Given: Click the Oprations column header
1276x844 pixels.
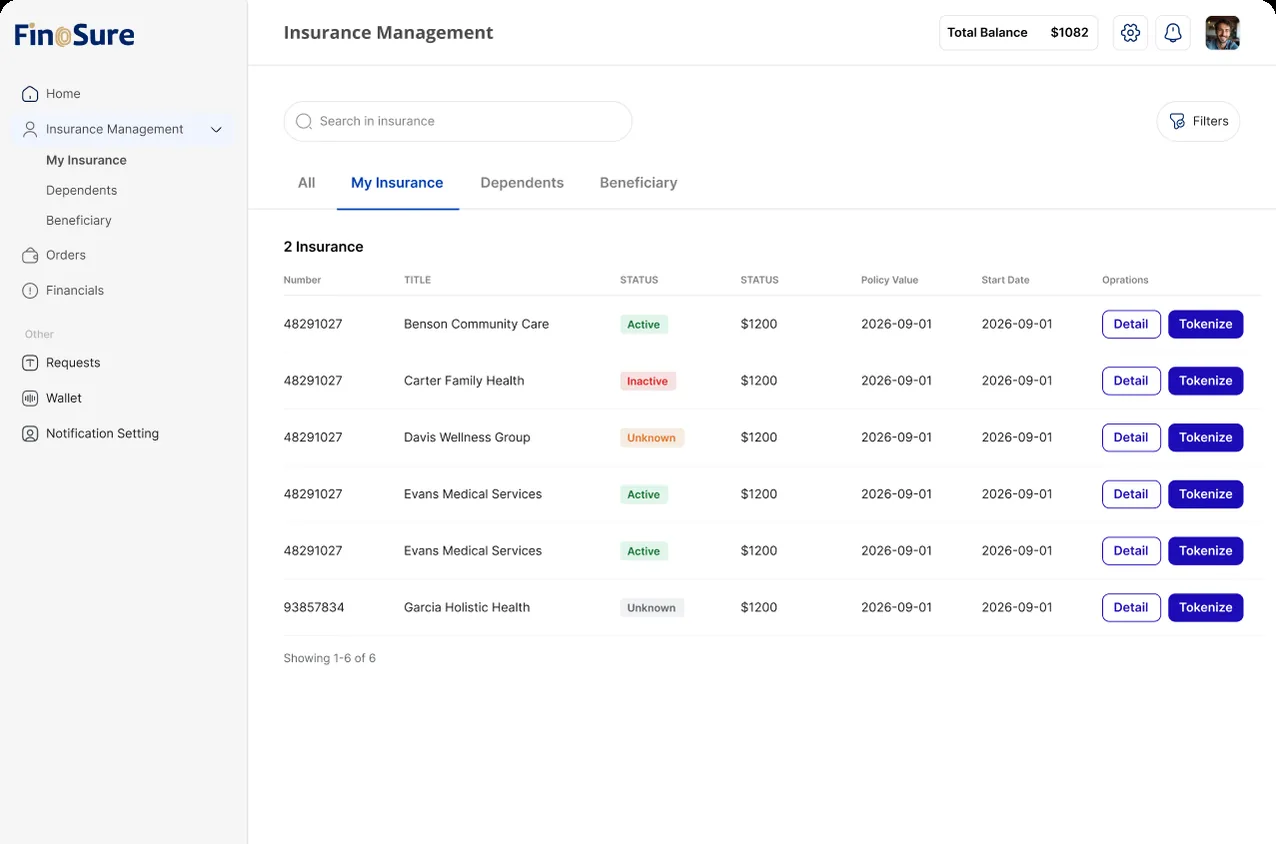Looking at the screenshot, I should click(x=1125, y=280).
